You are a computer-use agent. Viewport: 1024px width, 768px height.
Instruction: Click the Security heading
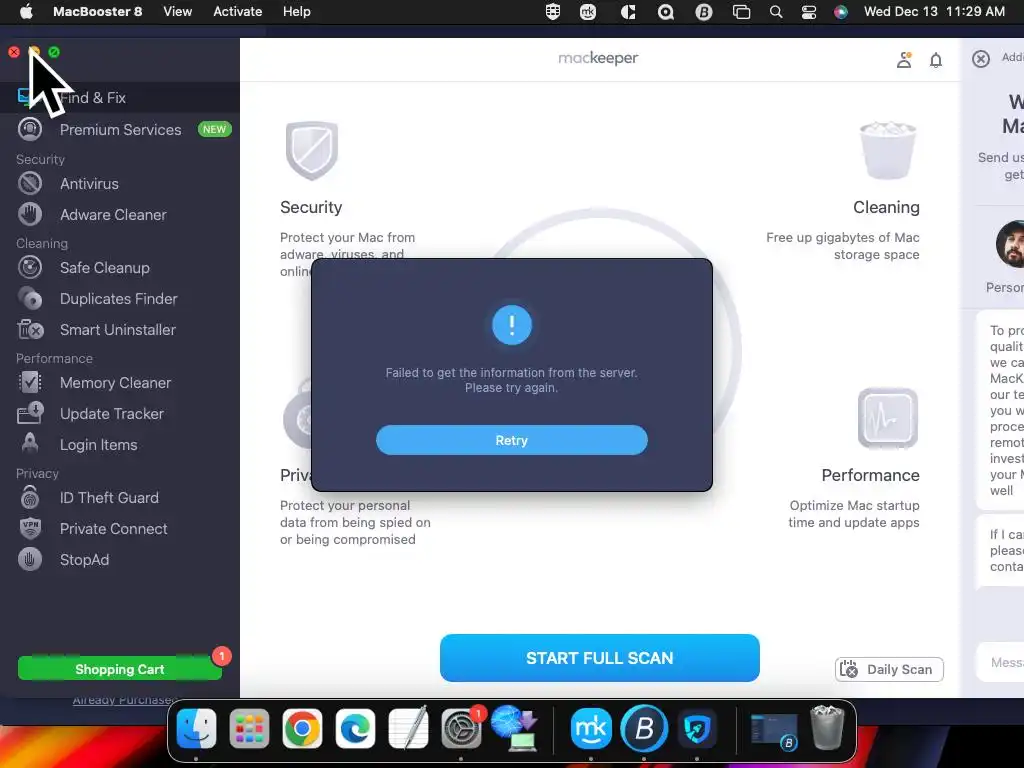tap(311, 207)
